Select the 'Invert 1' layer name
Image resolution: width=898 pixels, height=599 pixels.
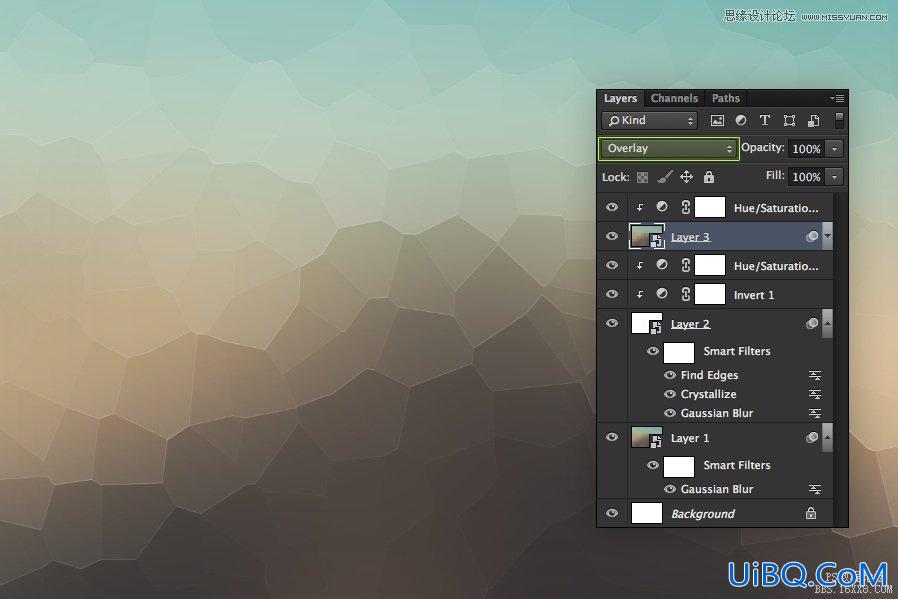pos(754,295)
